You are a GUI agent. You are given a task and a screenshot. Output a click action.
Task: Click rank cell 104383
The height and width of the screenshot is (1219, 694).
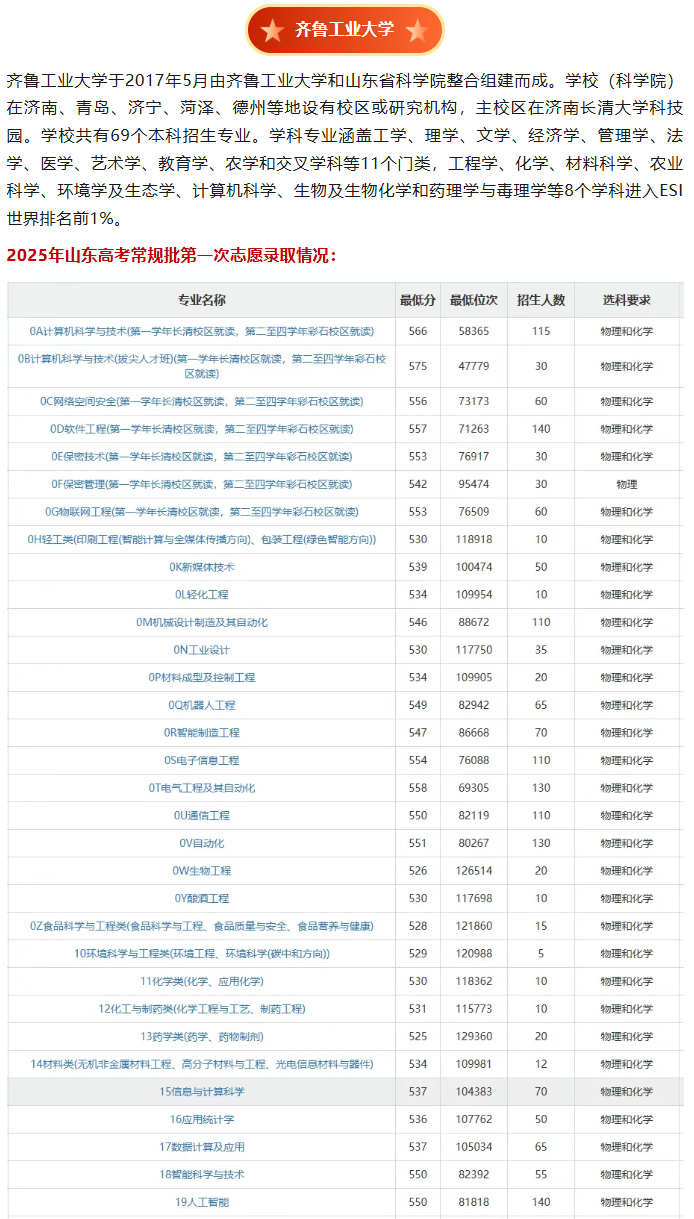[474, 1092]
